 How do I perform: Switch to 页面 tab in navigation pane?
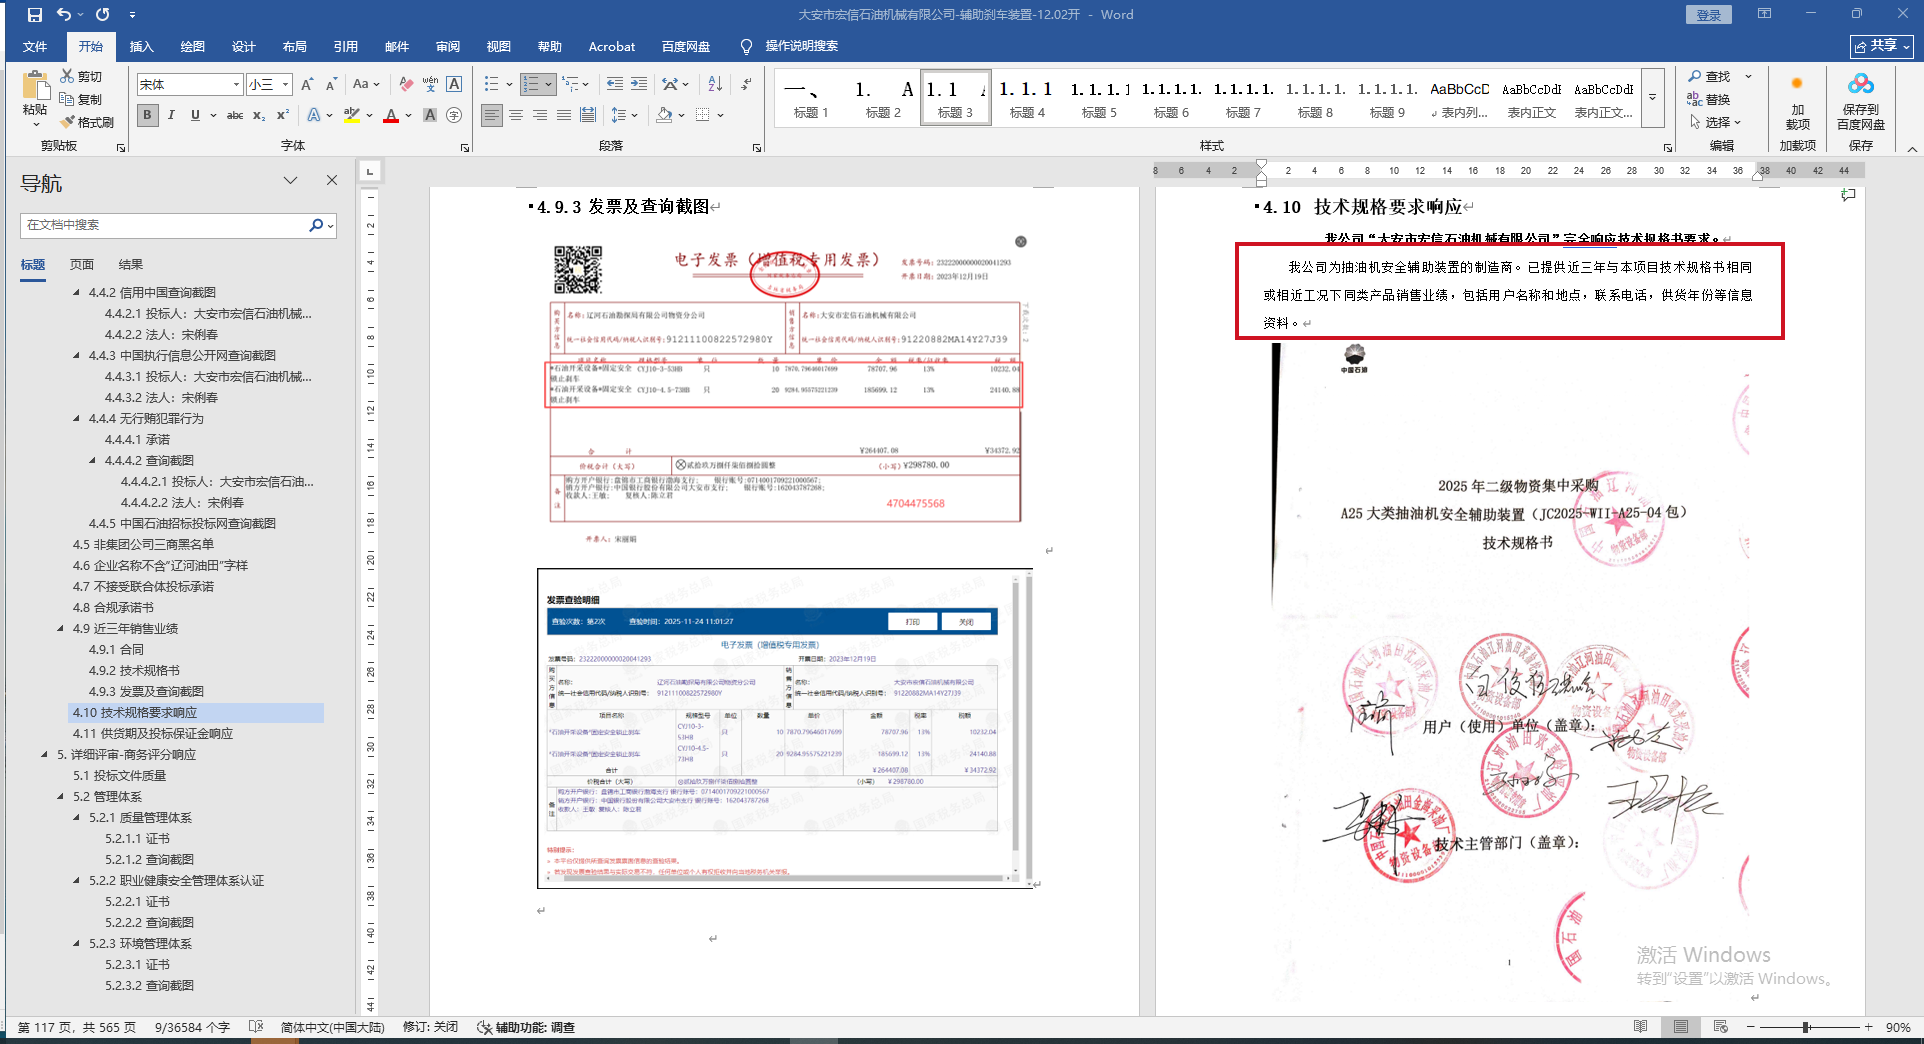[82, 265]
